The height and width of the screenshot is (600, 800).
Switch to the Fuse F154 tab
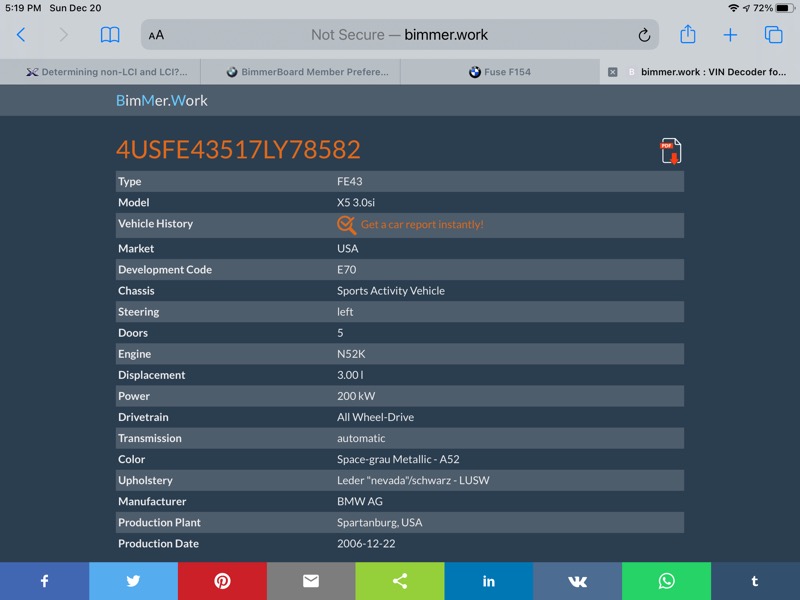tap(500, 72)
